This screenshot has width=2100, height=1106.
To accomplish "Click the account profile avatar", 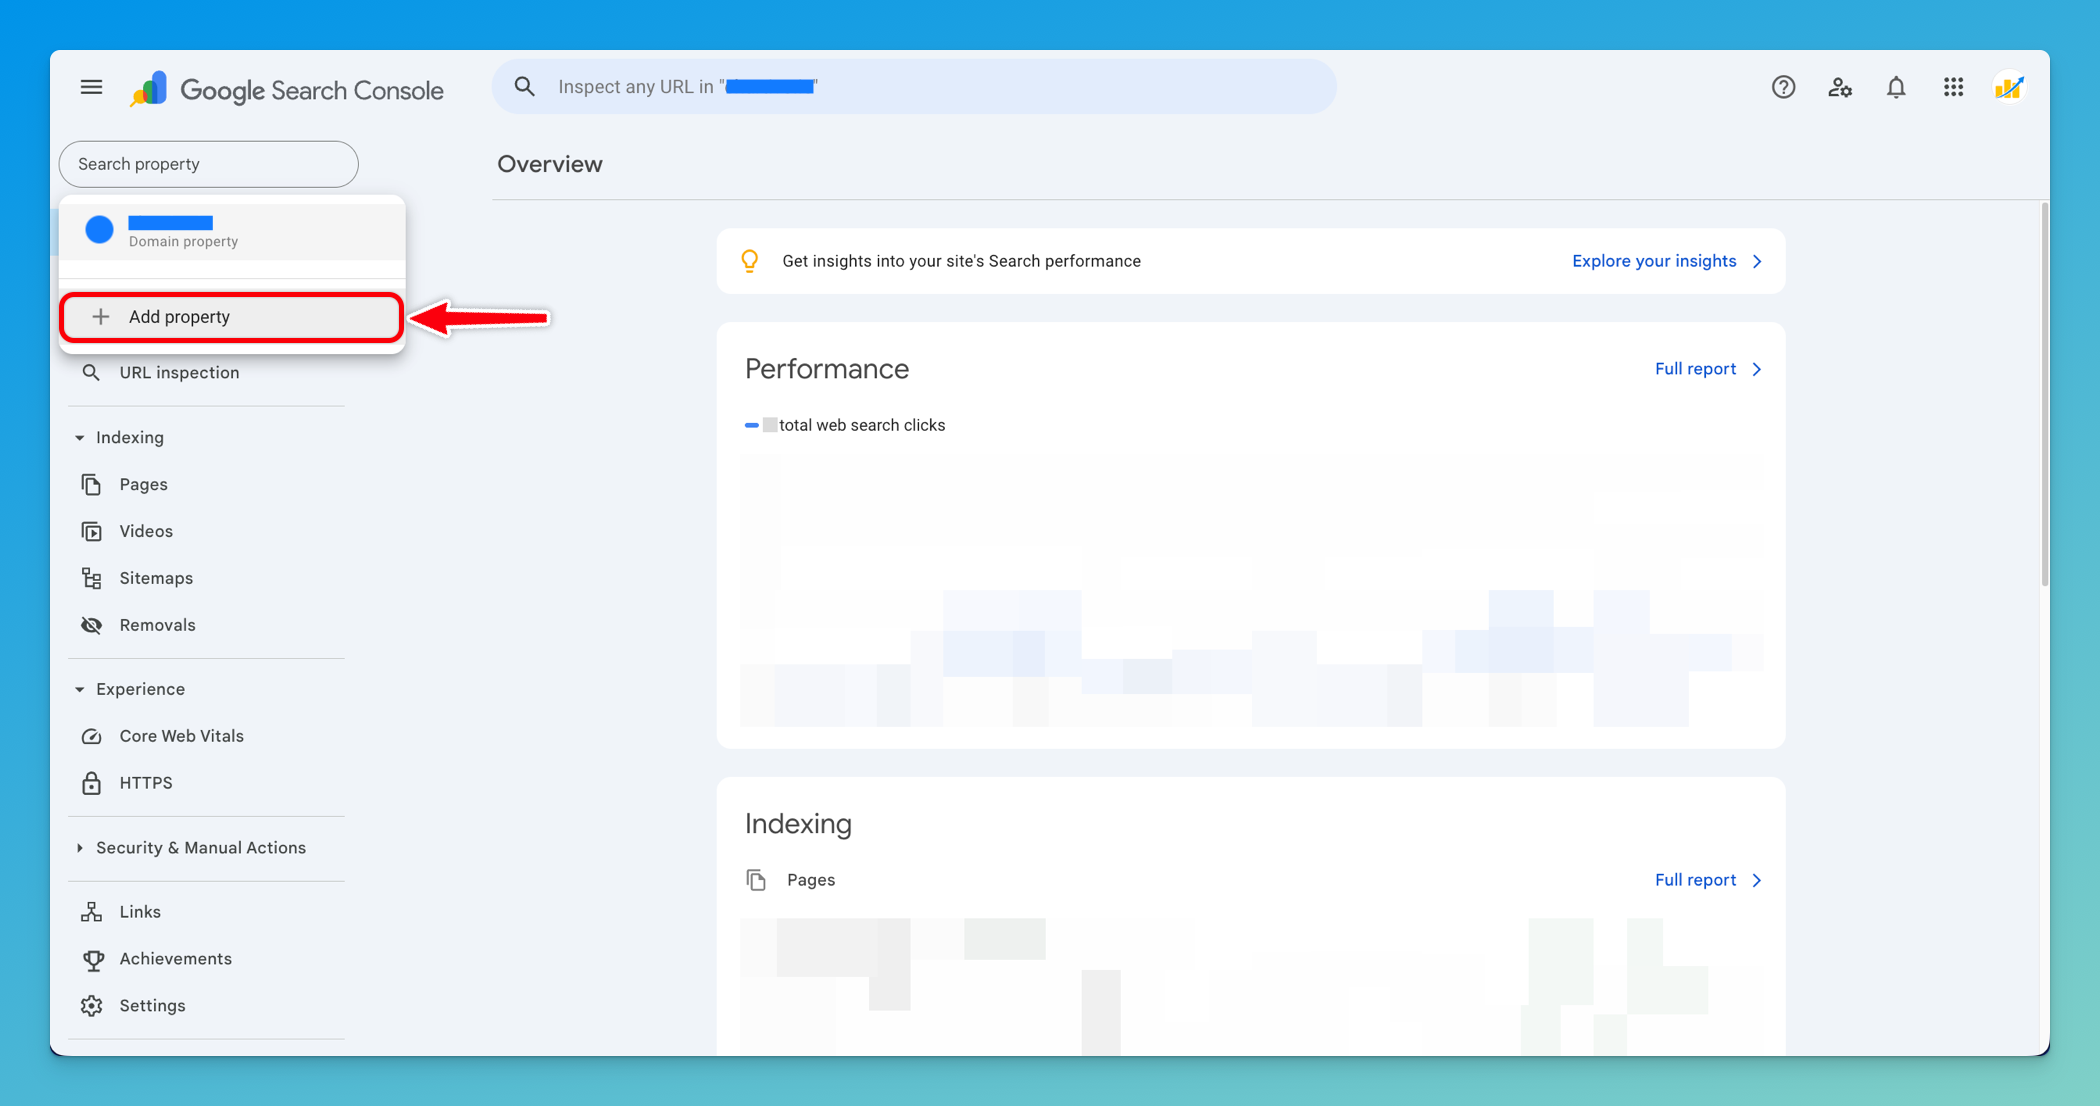I will 2009,88.
